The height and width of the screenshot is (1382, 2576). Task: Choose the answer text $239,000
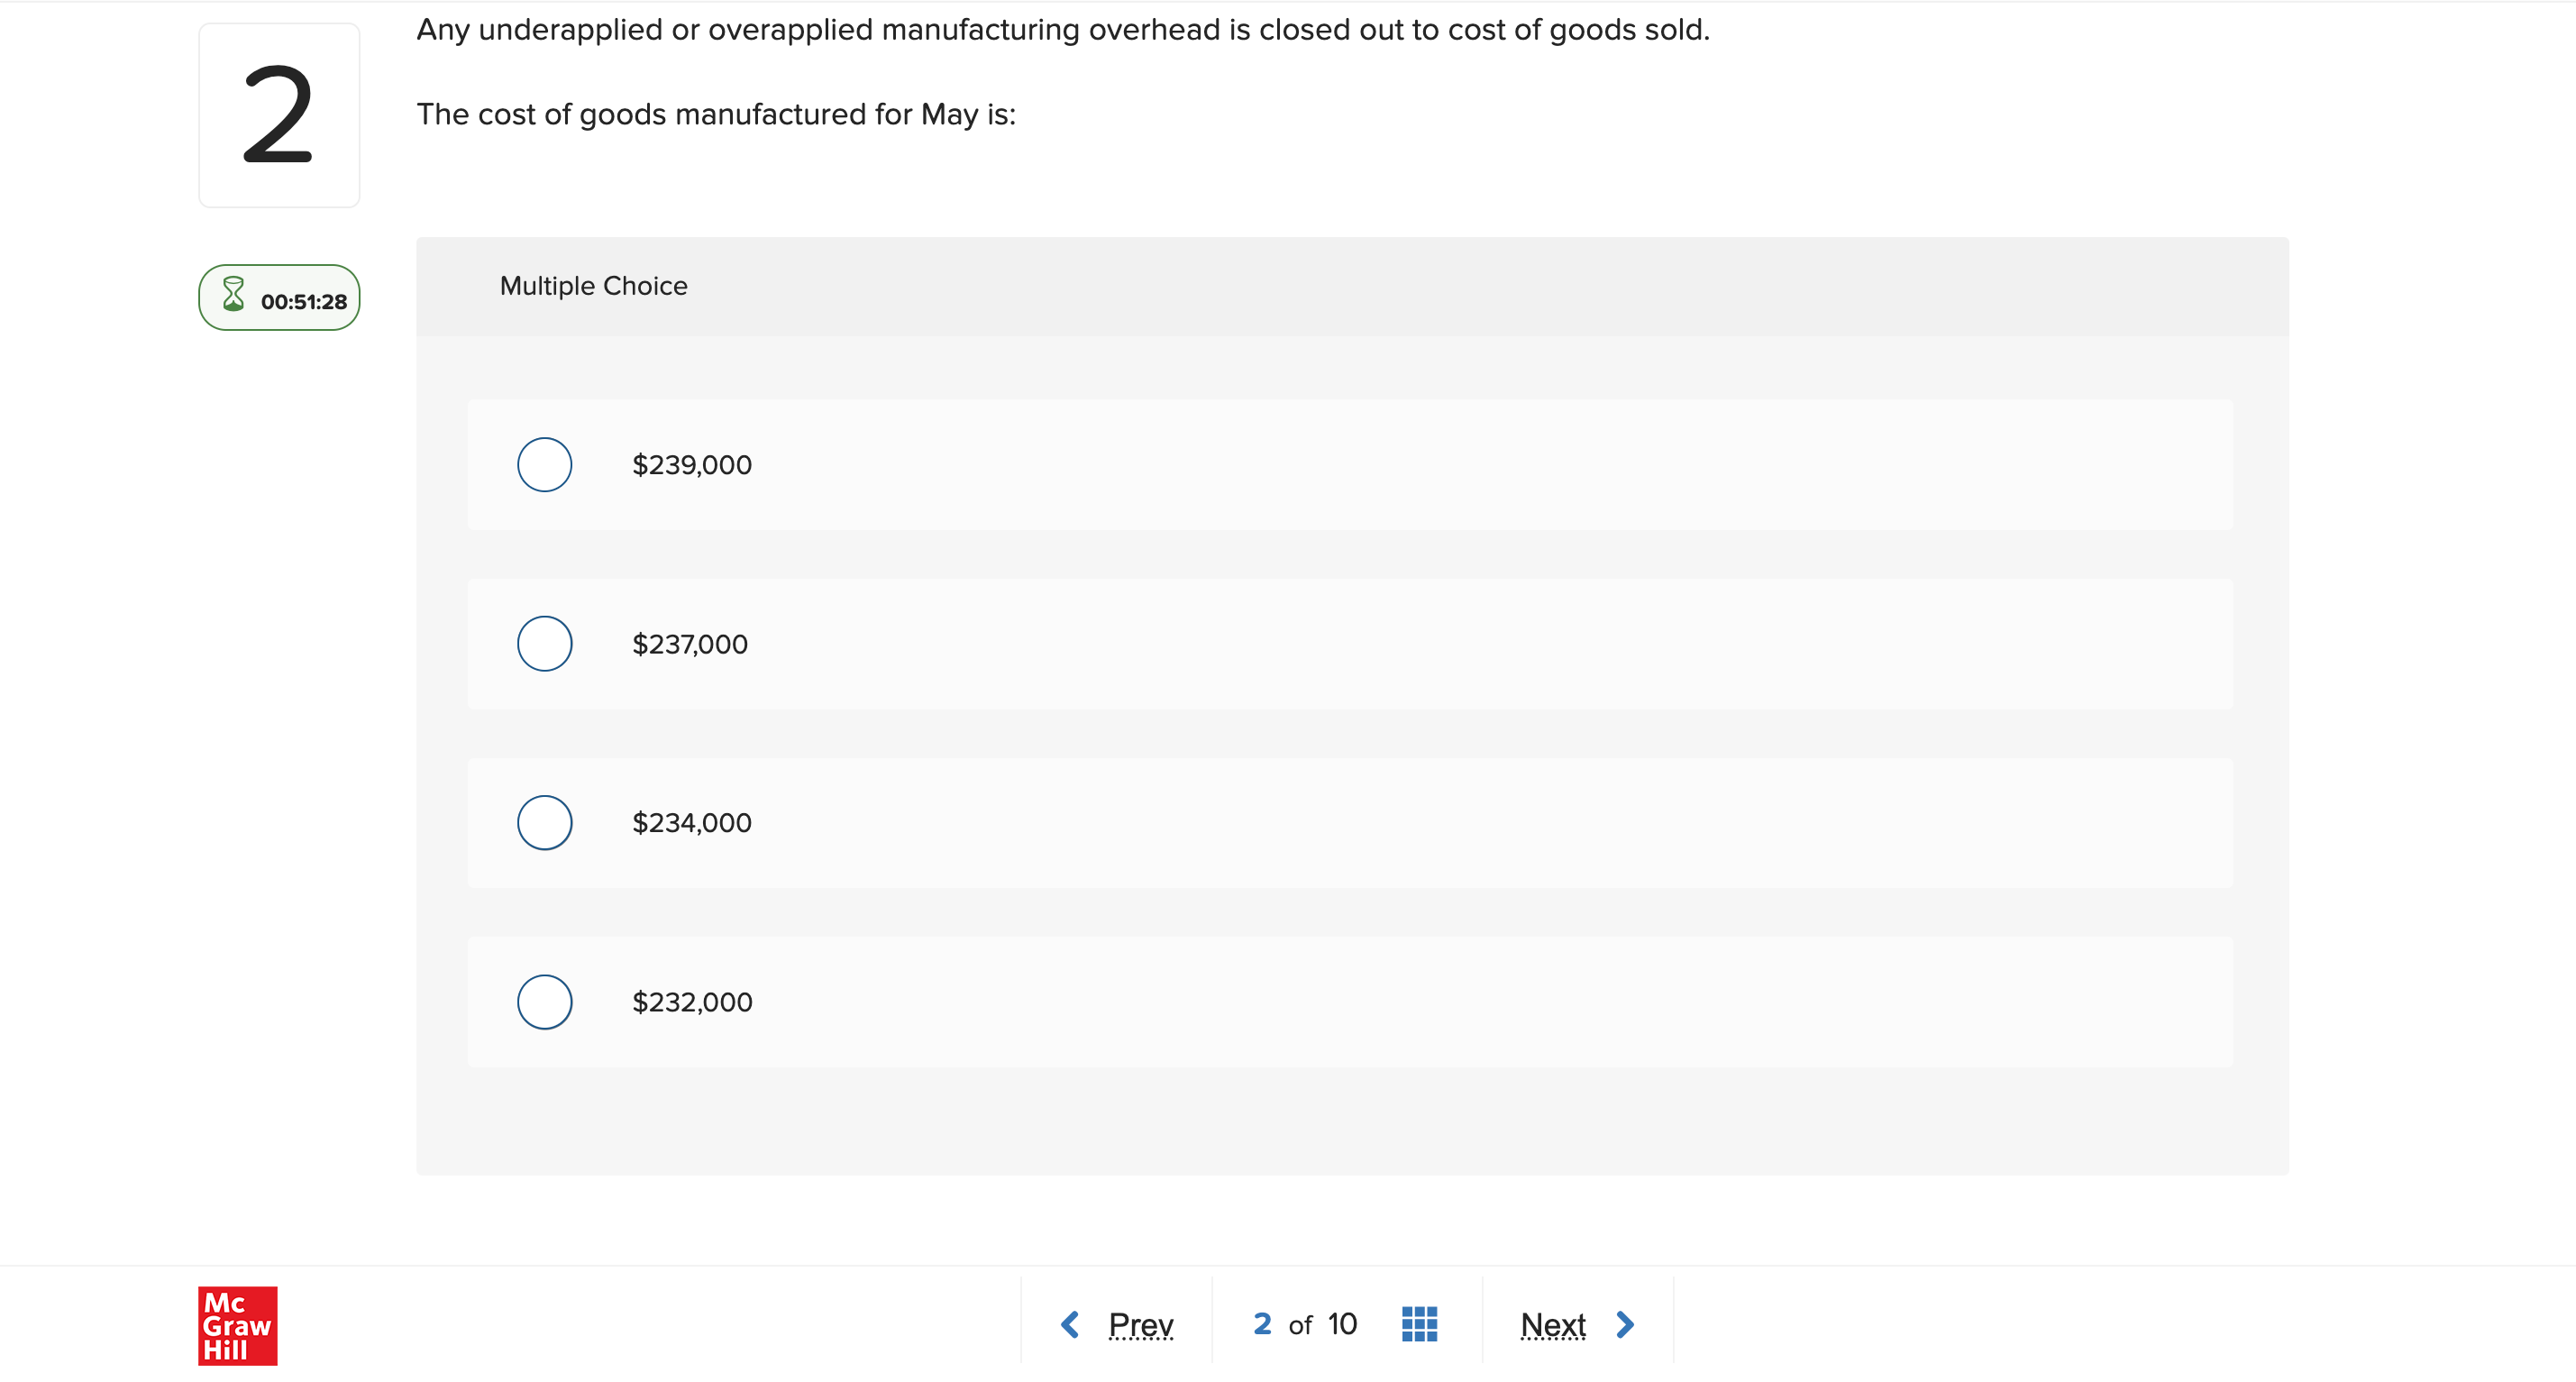692,465
